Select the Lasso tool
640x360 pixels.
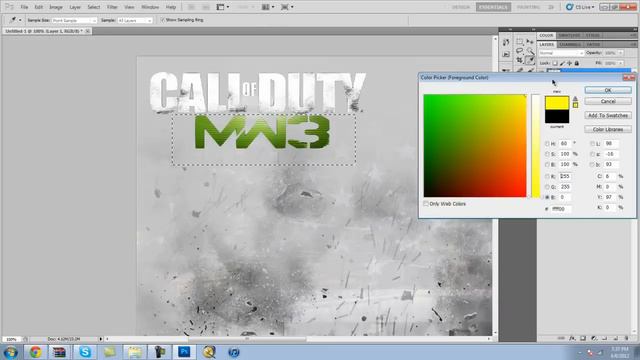[x=520, y=51]
